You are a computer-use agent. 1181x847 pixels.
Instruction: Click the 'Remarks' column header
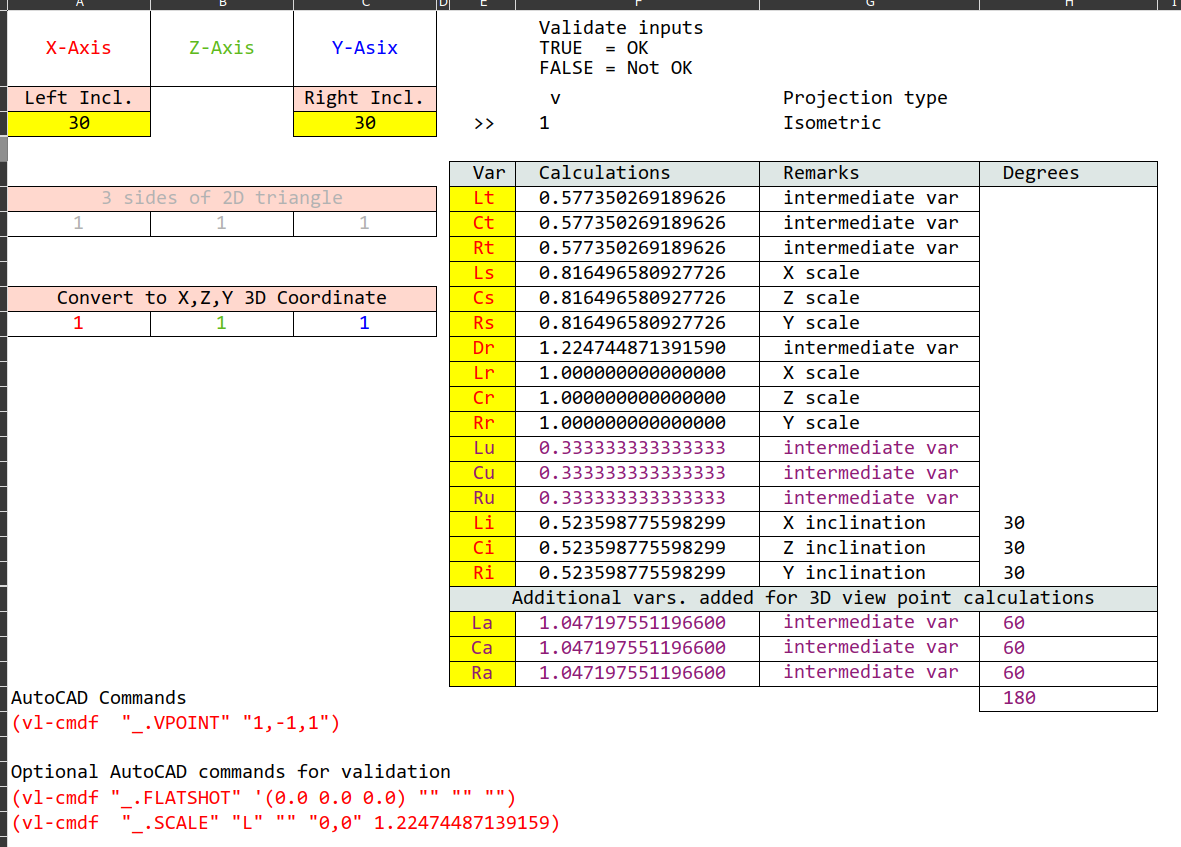(x=869, y=174)
